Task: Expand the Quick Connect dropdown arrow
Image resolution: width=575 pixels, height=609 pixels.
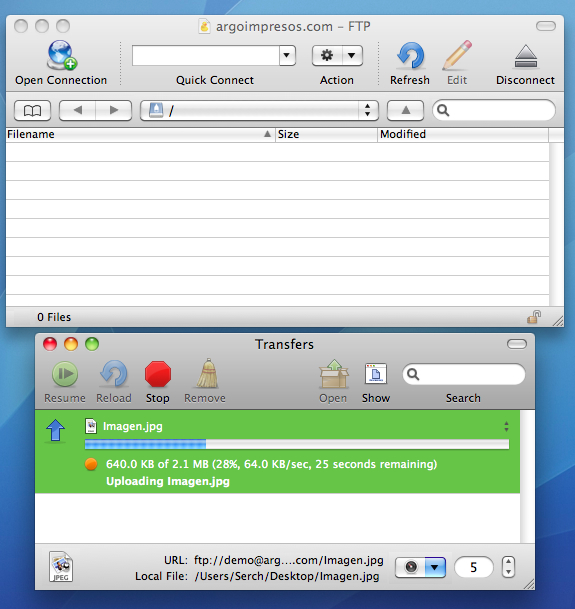Action: [x=287, y=56]
